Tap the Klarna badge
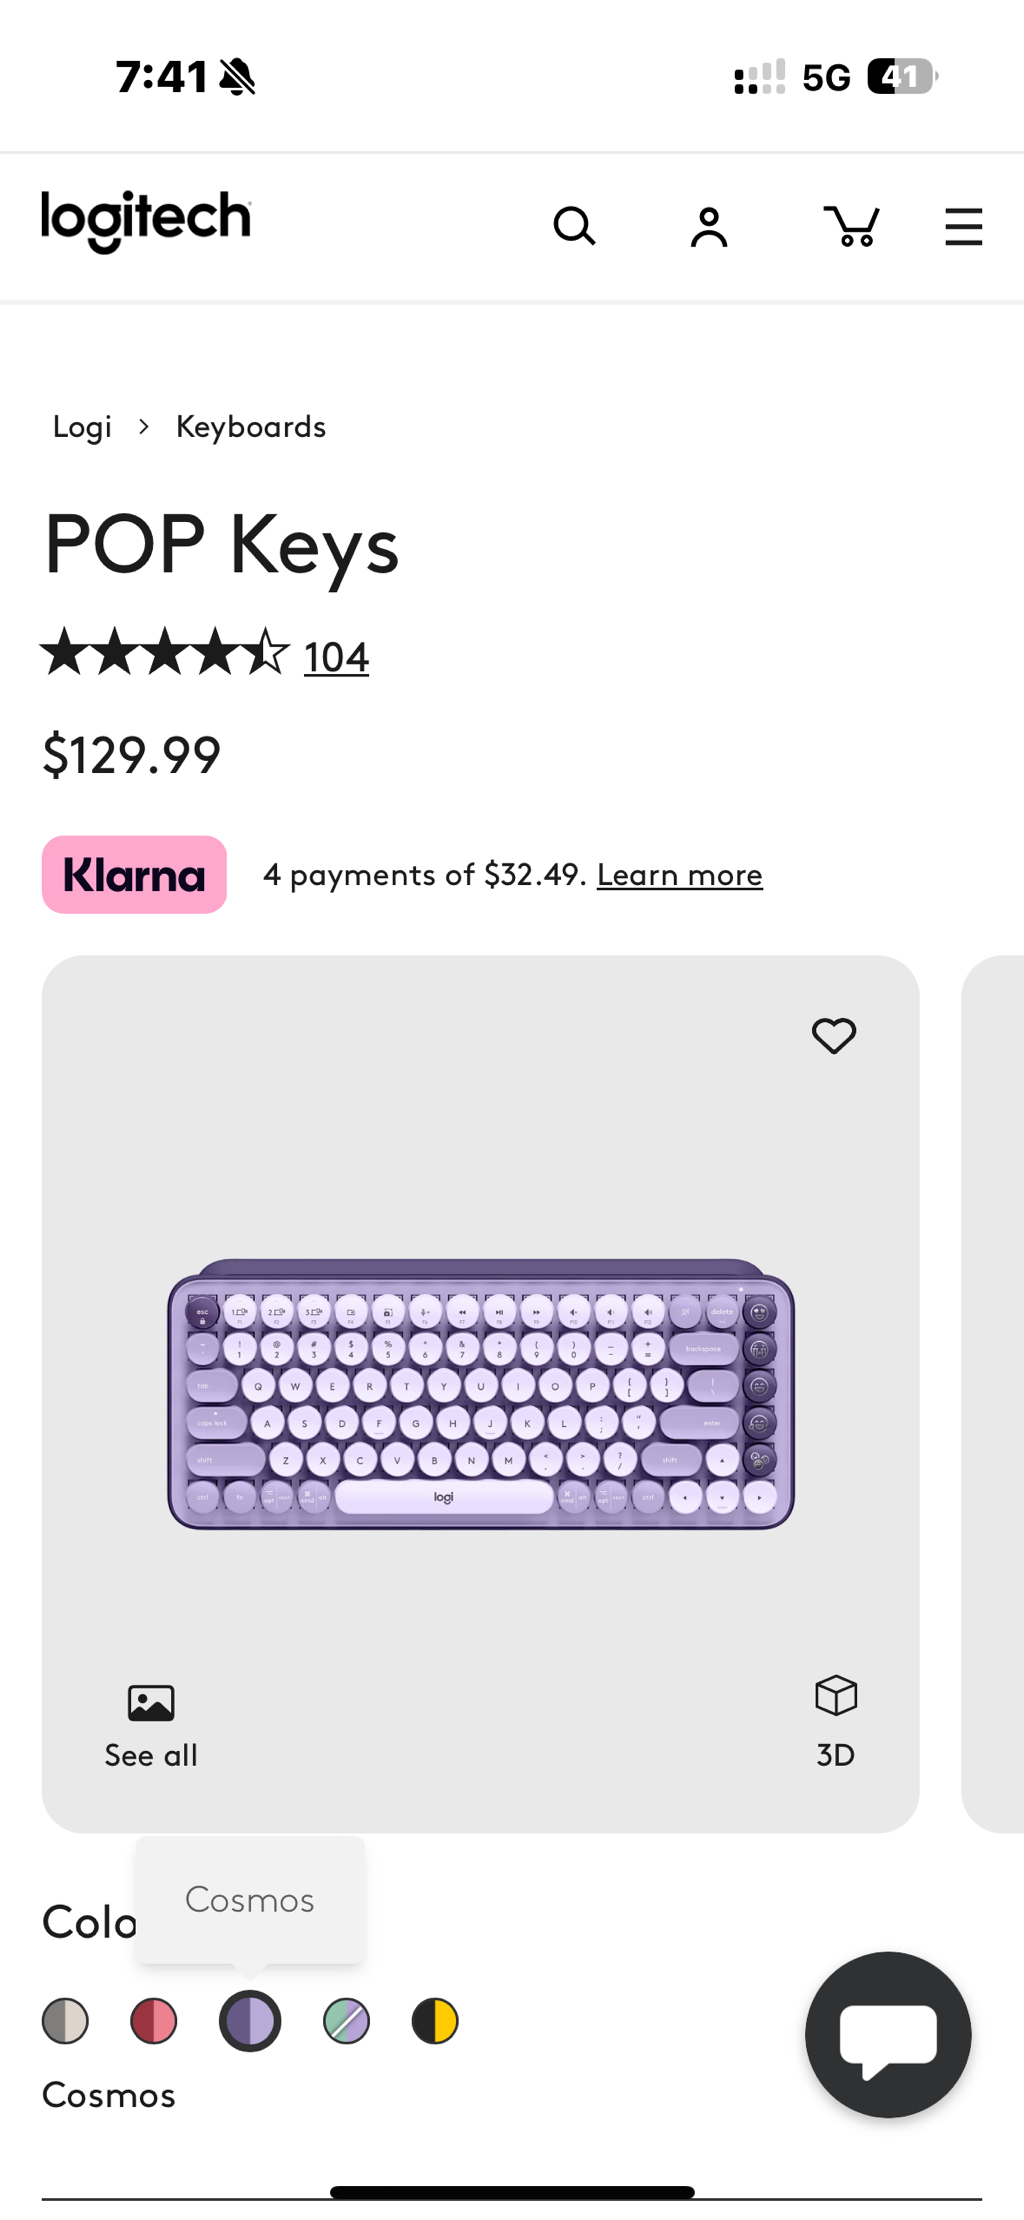Screen dimensions: 1024x2220 [x=134, y=875]
